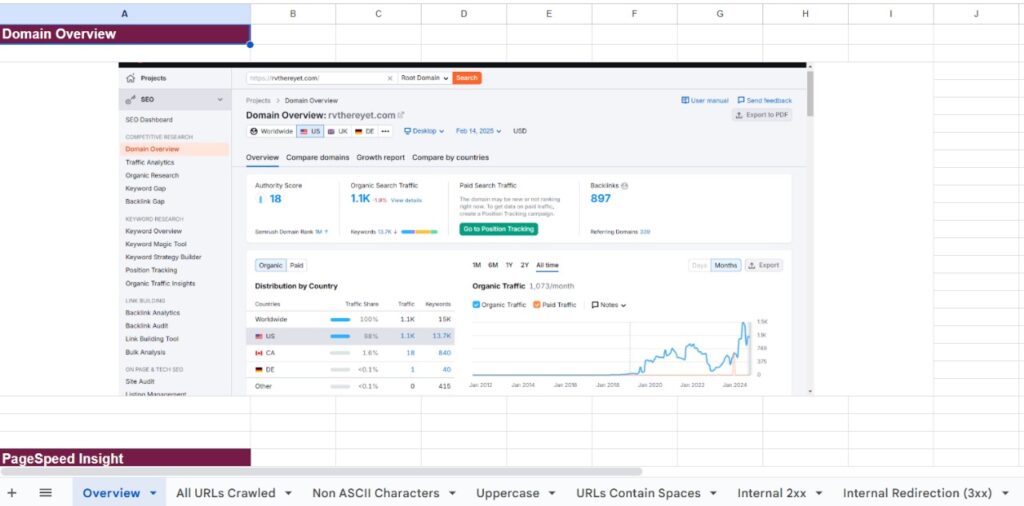Open the Root Domain dropdown
This screenshot has width=1024, height=506.
click(x=424, y=78)
